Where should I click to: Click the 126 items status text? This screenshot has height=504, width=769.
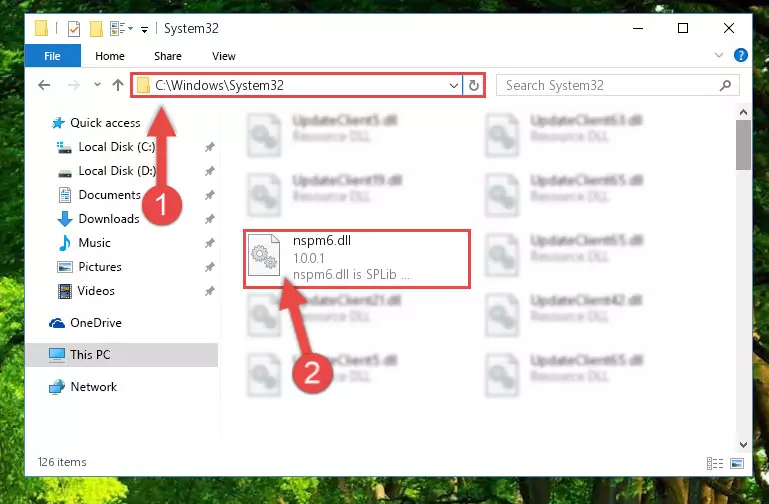pyautogui.click(x=62, y=462)
